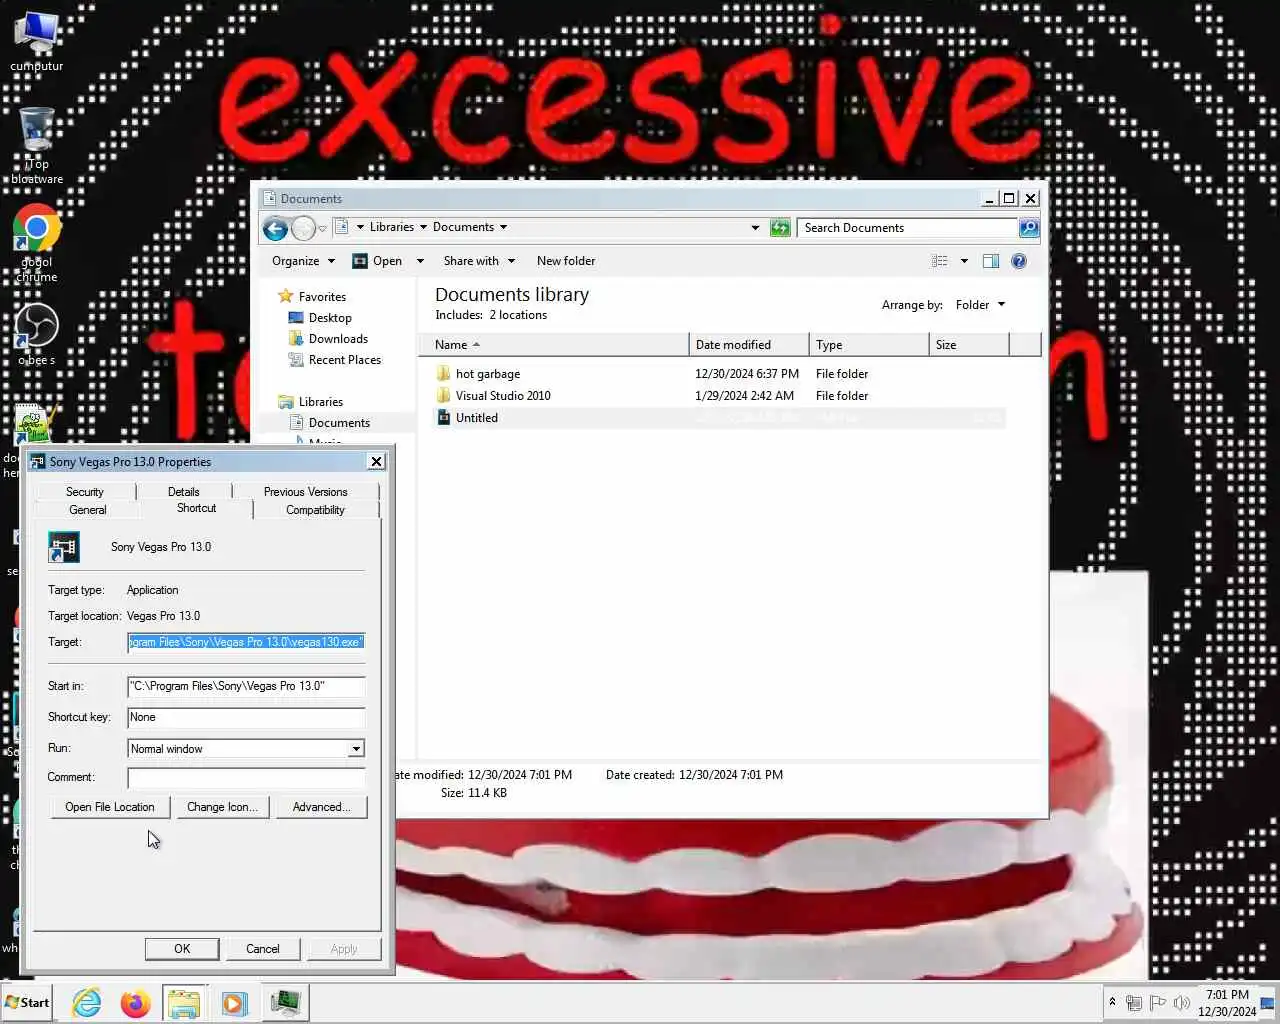Switch to the General tab
Viewport: 1280px width, 1024px height.
(88, 510)
